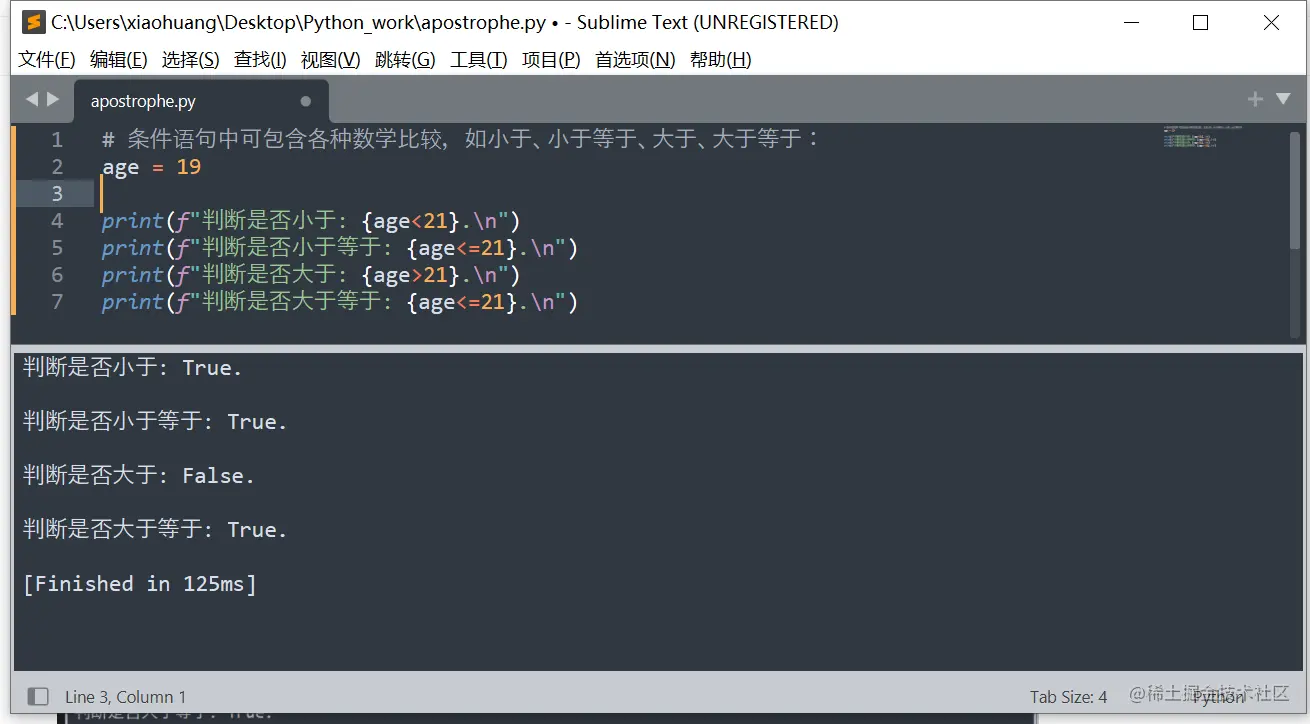
Task: Click the editor vertical scrollbar
Action: (1296, 190)
